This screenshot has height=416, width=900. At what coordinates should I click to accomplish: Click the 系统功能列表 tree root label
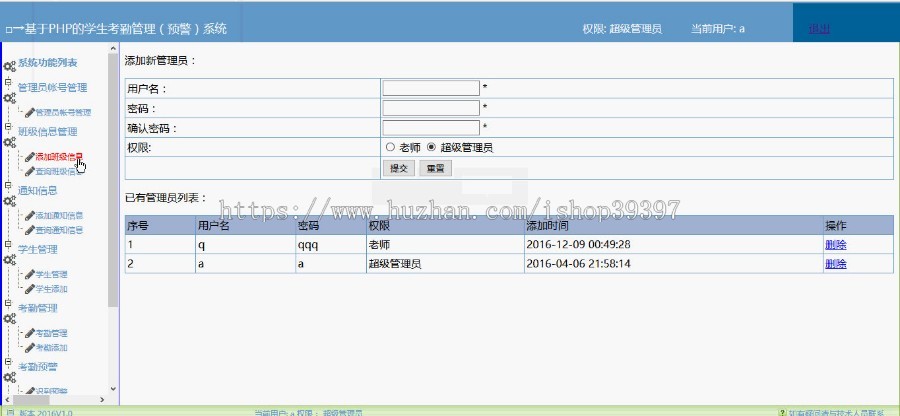click(x=48, y=63)
